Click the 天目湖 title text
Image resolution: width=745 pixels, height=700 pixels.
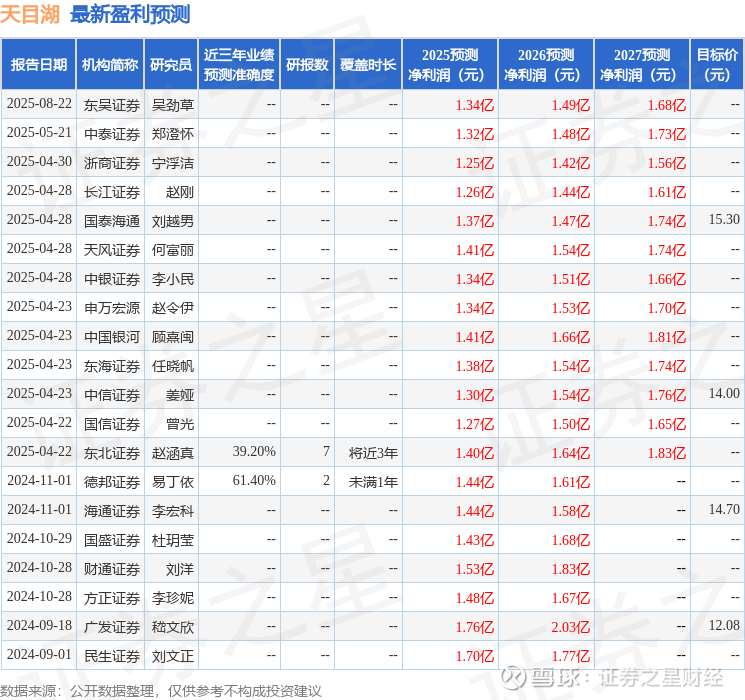pyautogui.click(x=30, y=14)
